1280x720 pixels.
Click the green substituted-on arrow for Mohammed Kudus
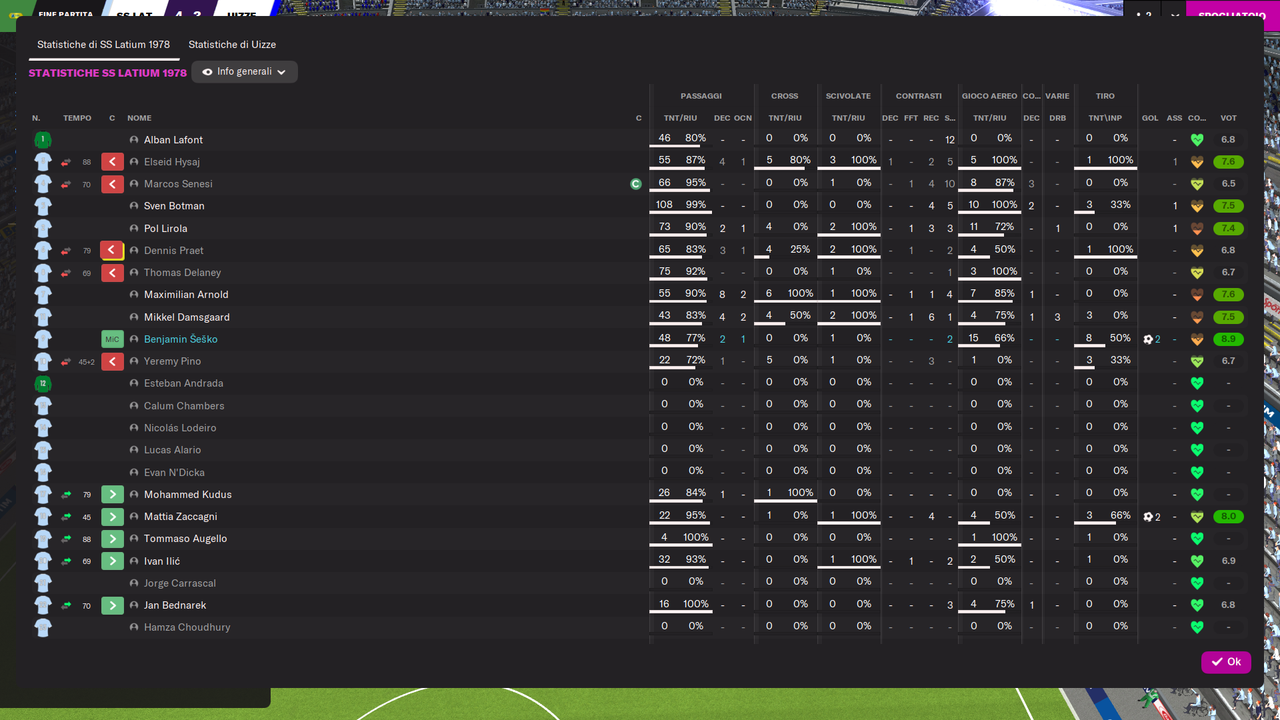pyautogui.click(x=112, y=494)
